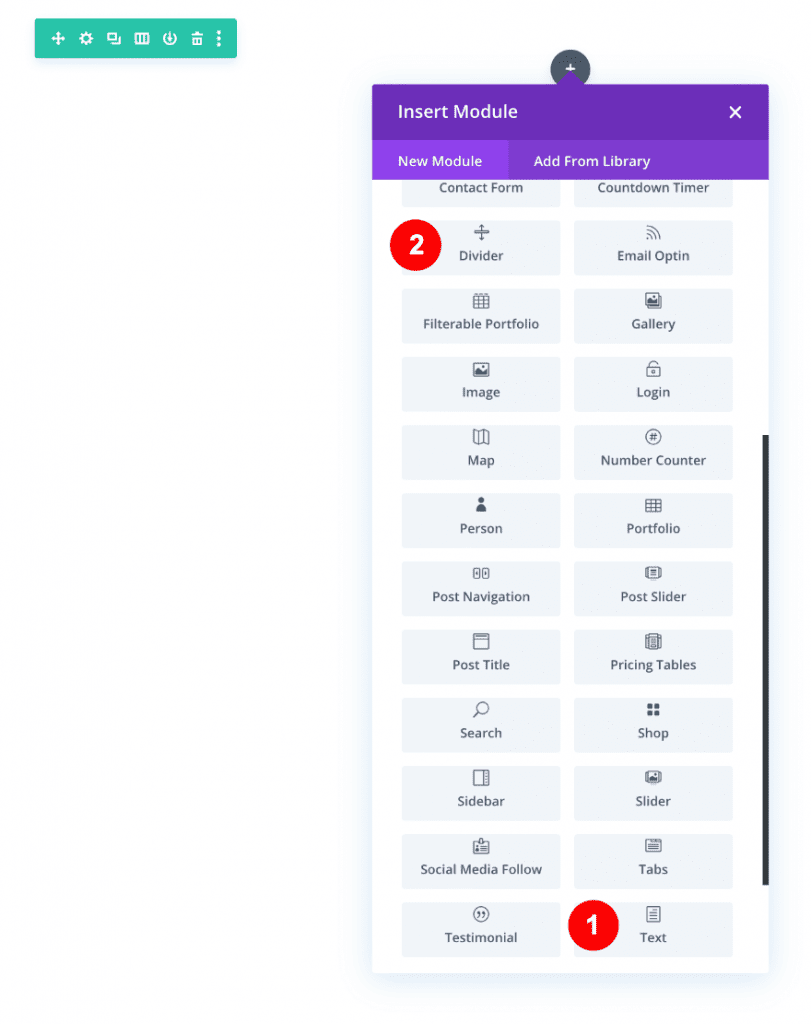The width and height of the screenshot is (811, 1024).
Task: Select the New Module tab
Action: (440, 160)
